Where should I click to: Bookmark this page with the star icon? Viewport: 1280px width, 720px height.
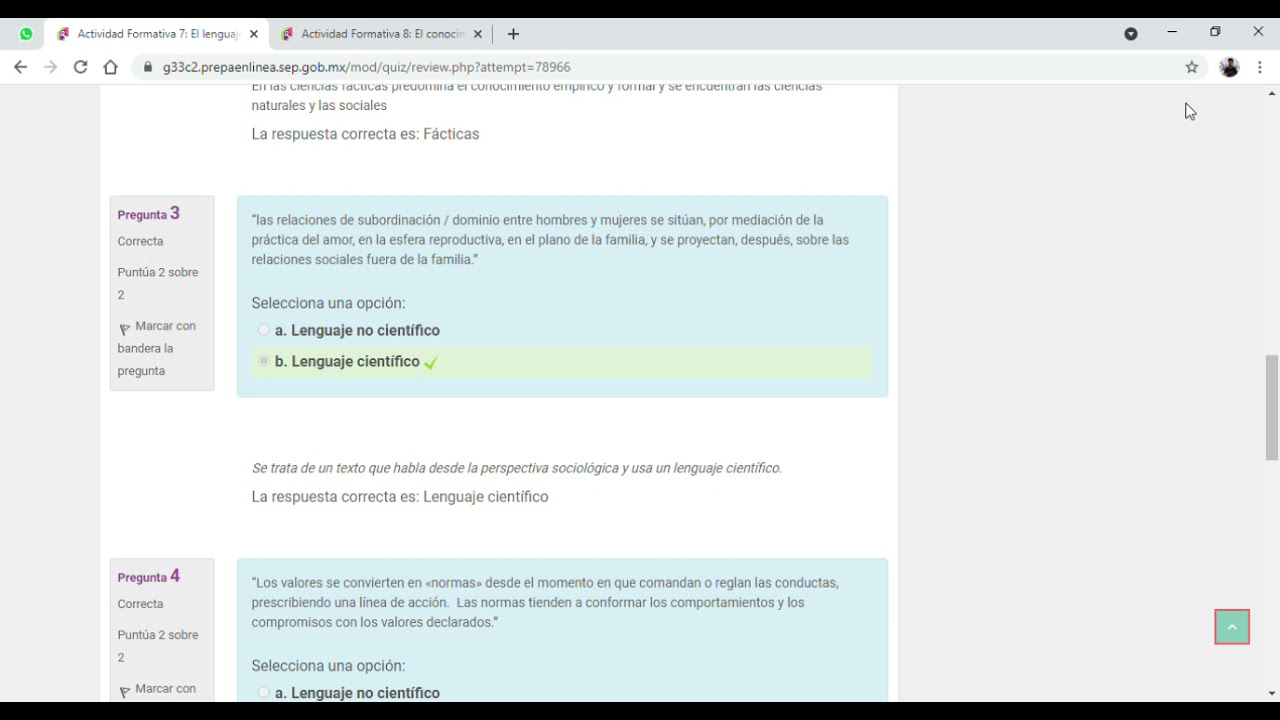(x=1192, y=67)
